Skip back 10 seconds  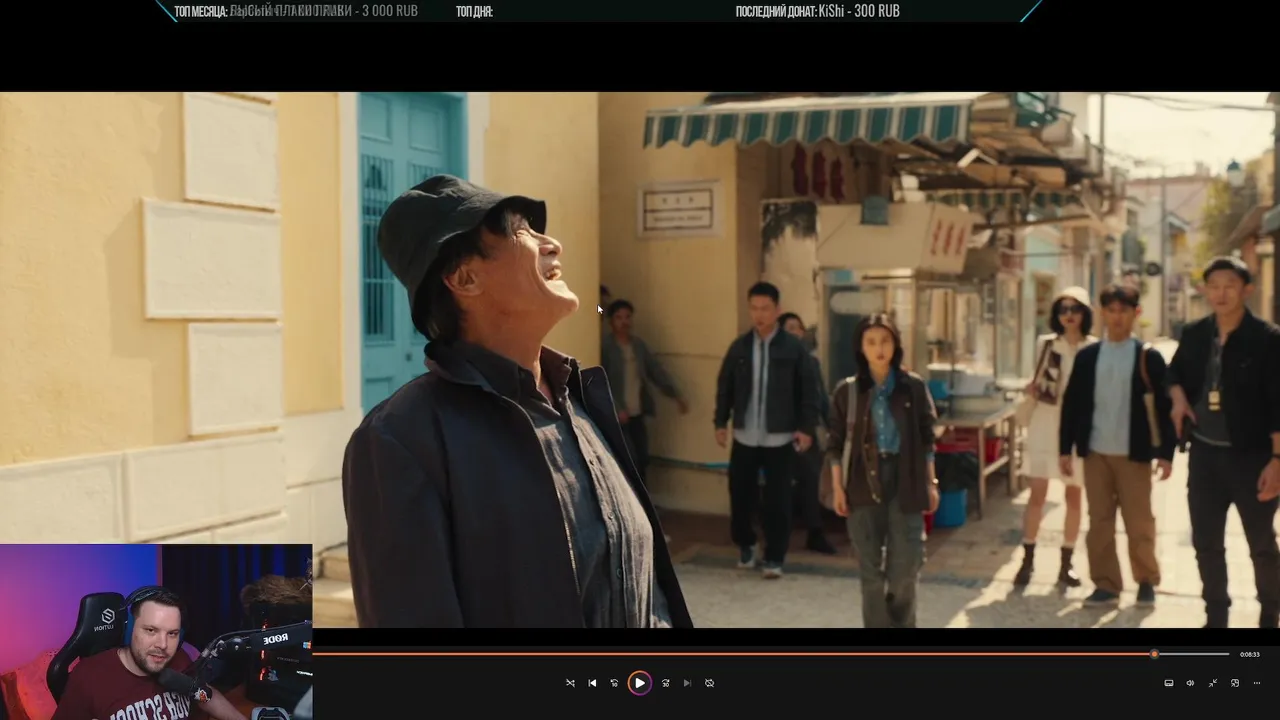614,683
